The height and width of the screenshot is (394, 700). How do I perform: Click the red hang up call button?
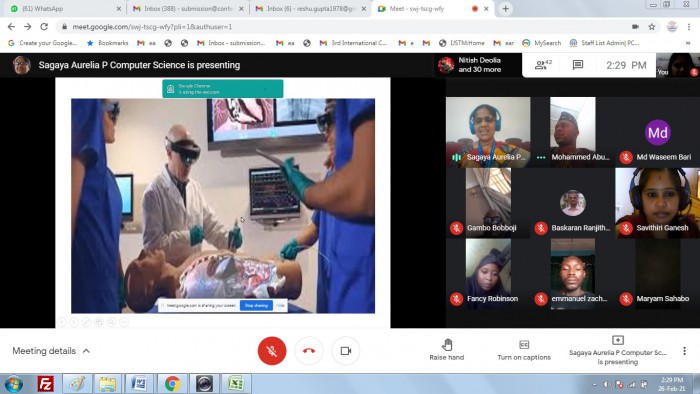pyautogui.click(x=308, y=351)
